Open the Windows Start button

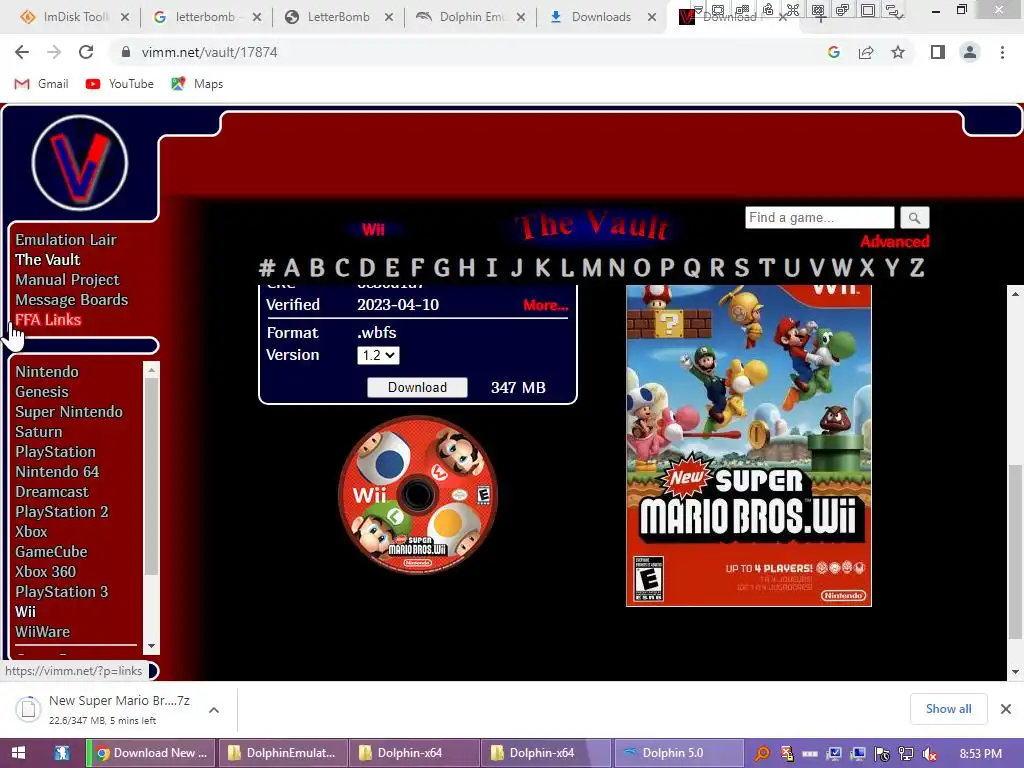pos(18,753)
